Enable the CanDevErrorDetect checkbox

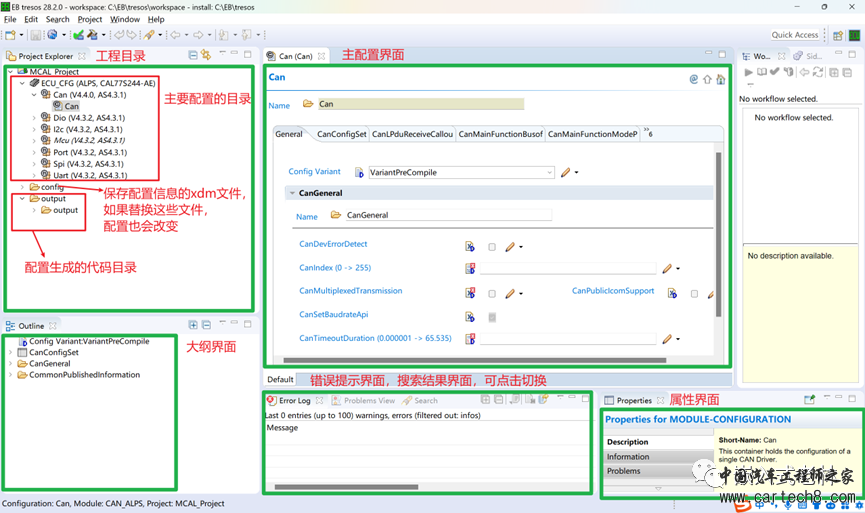pyautogui.click(x=492, y=246)
